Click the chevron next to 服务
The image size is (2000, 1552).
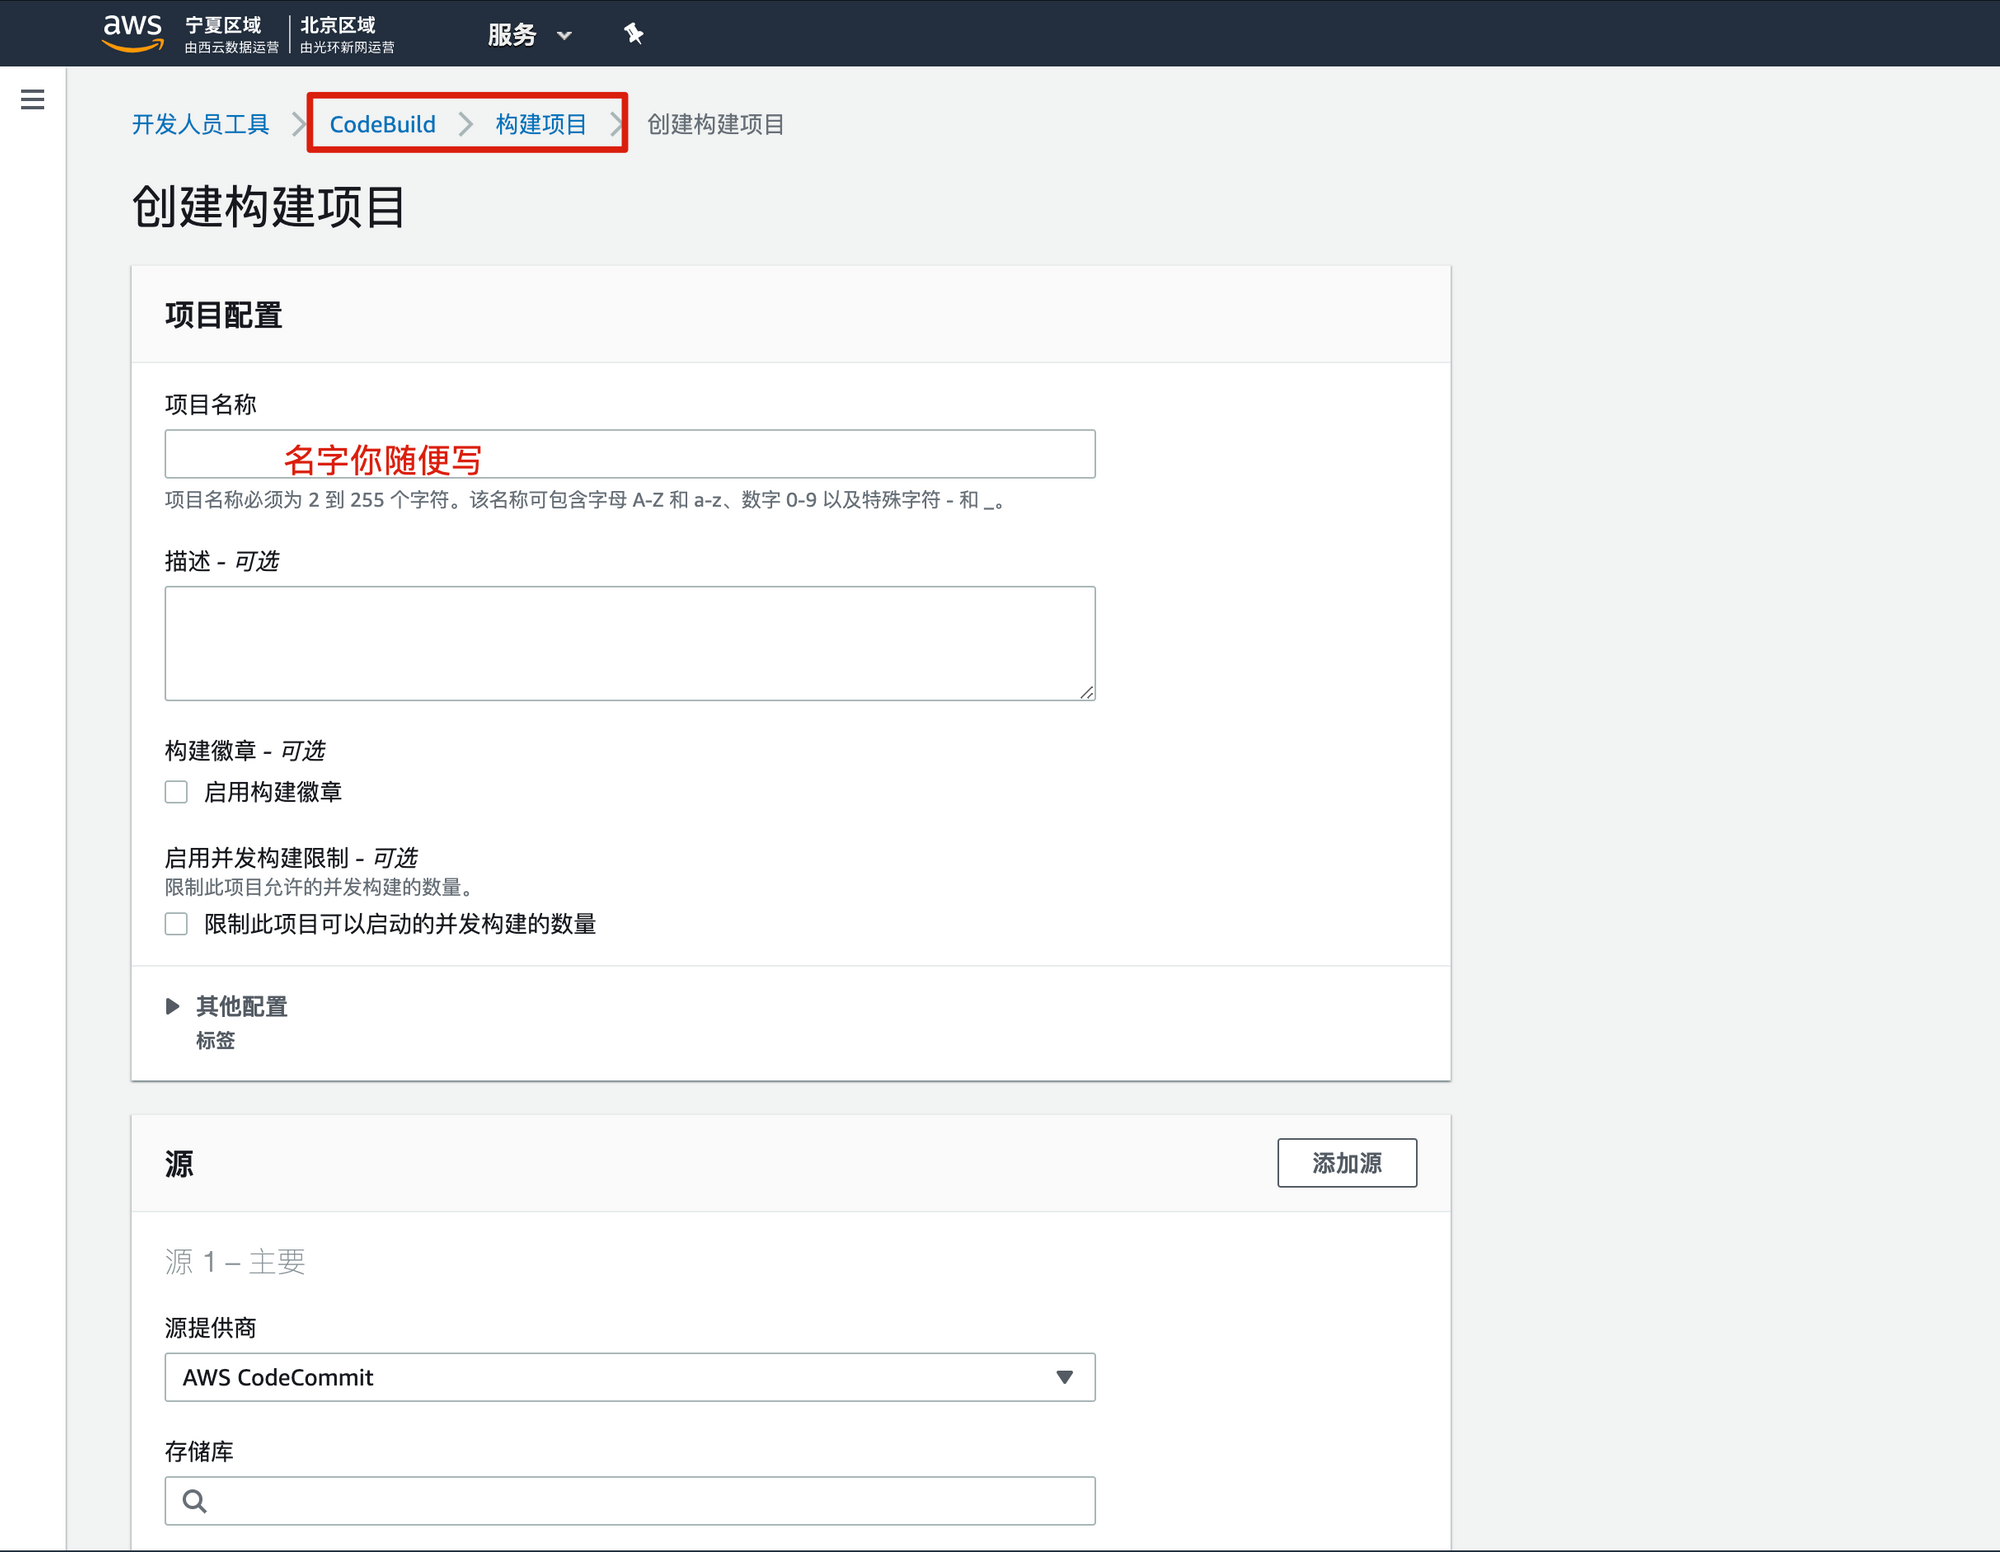564,35
